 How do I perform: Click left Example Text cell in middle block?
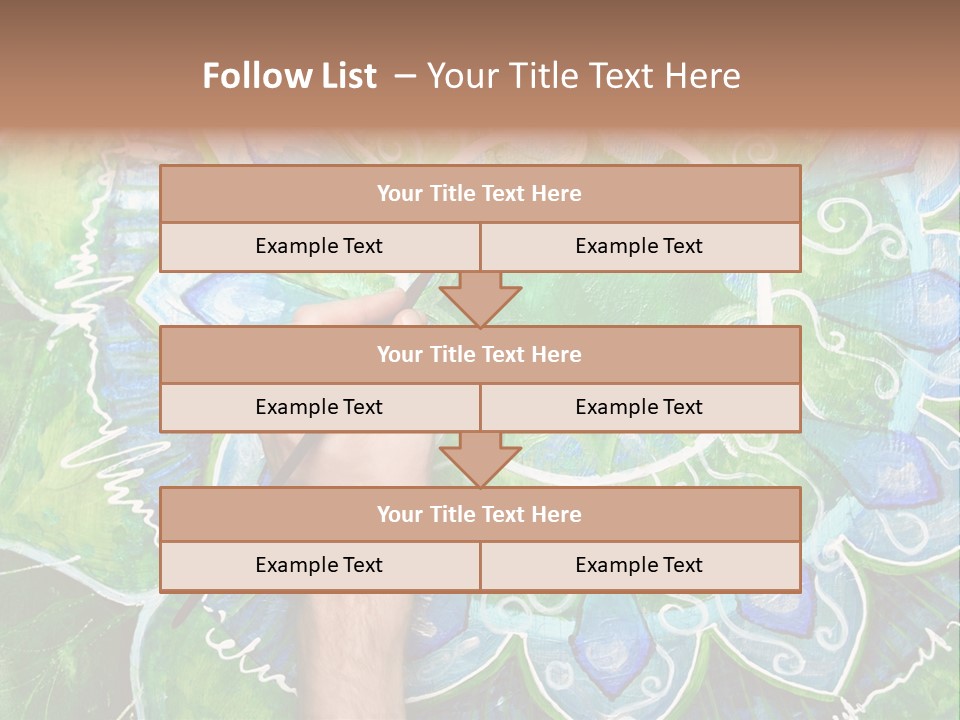pyautogui.click(x=319, y=407)
